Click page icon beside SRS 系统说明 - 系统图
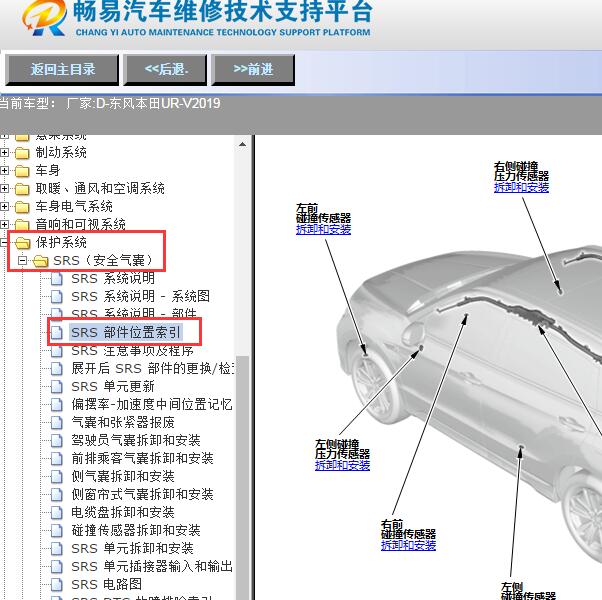 (x=57, y=296)
